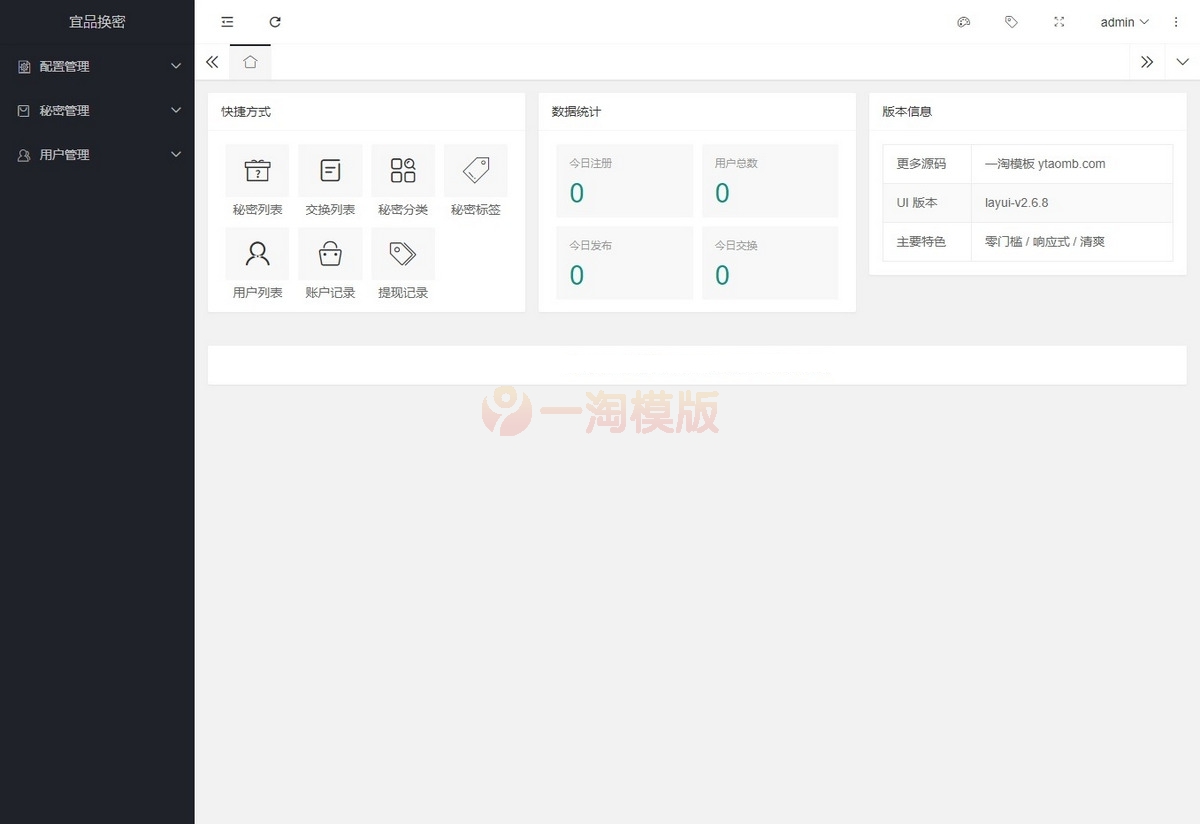The height and width of the screenshot is (824, 1200).
Task: Click the 用户列表 shortcut label
Action: coord(258,293)
